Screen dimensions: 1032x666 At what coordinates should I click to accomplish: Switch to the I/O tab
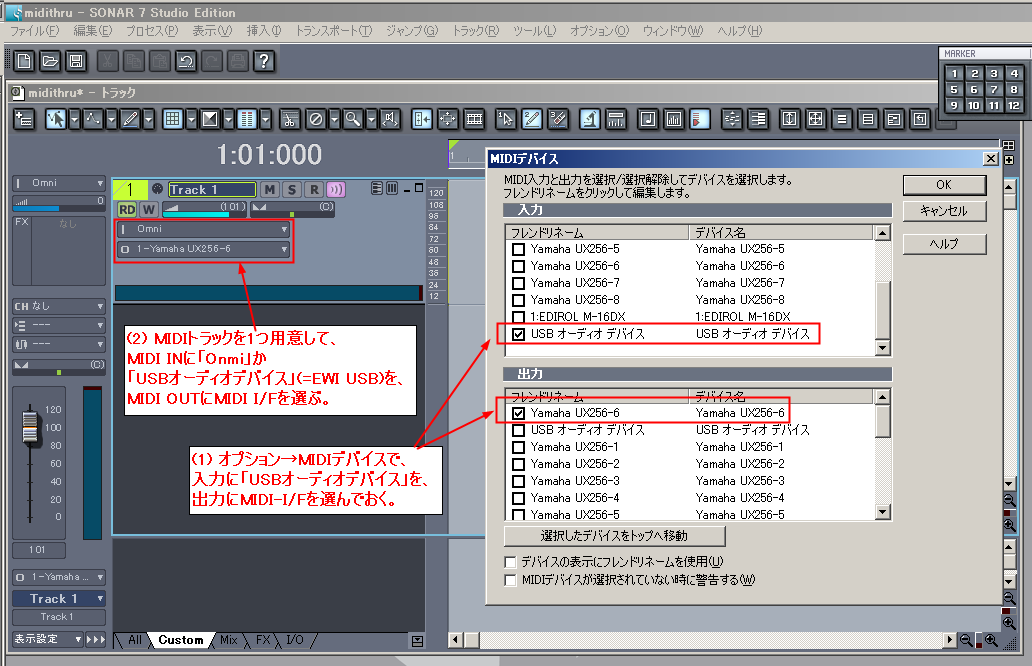point(295,640)
